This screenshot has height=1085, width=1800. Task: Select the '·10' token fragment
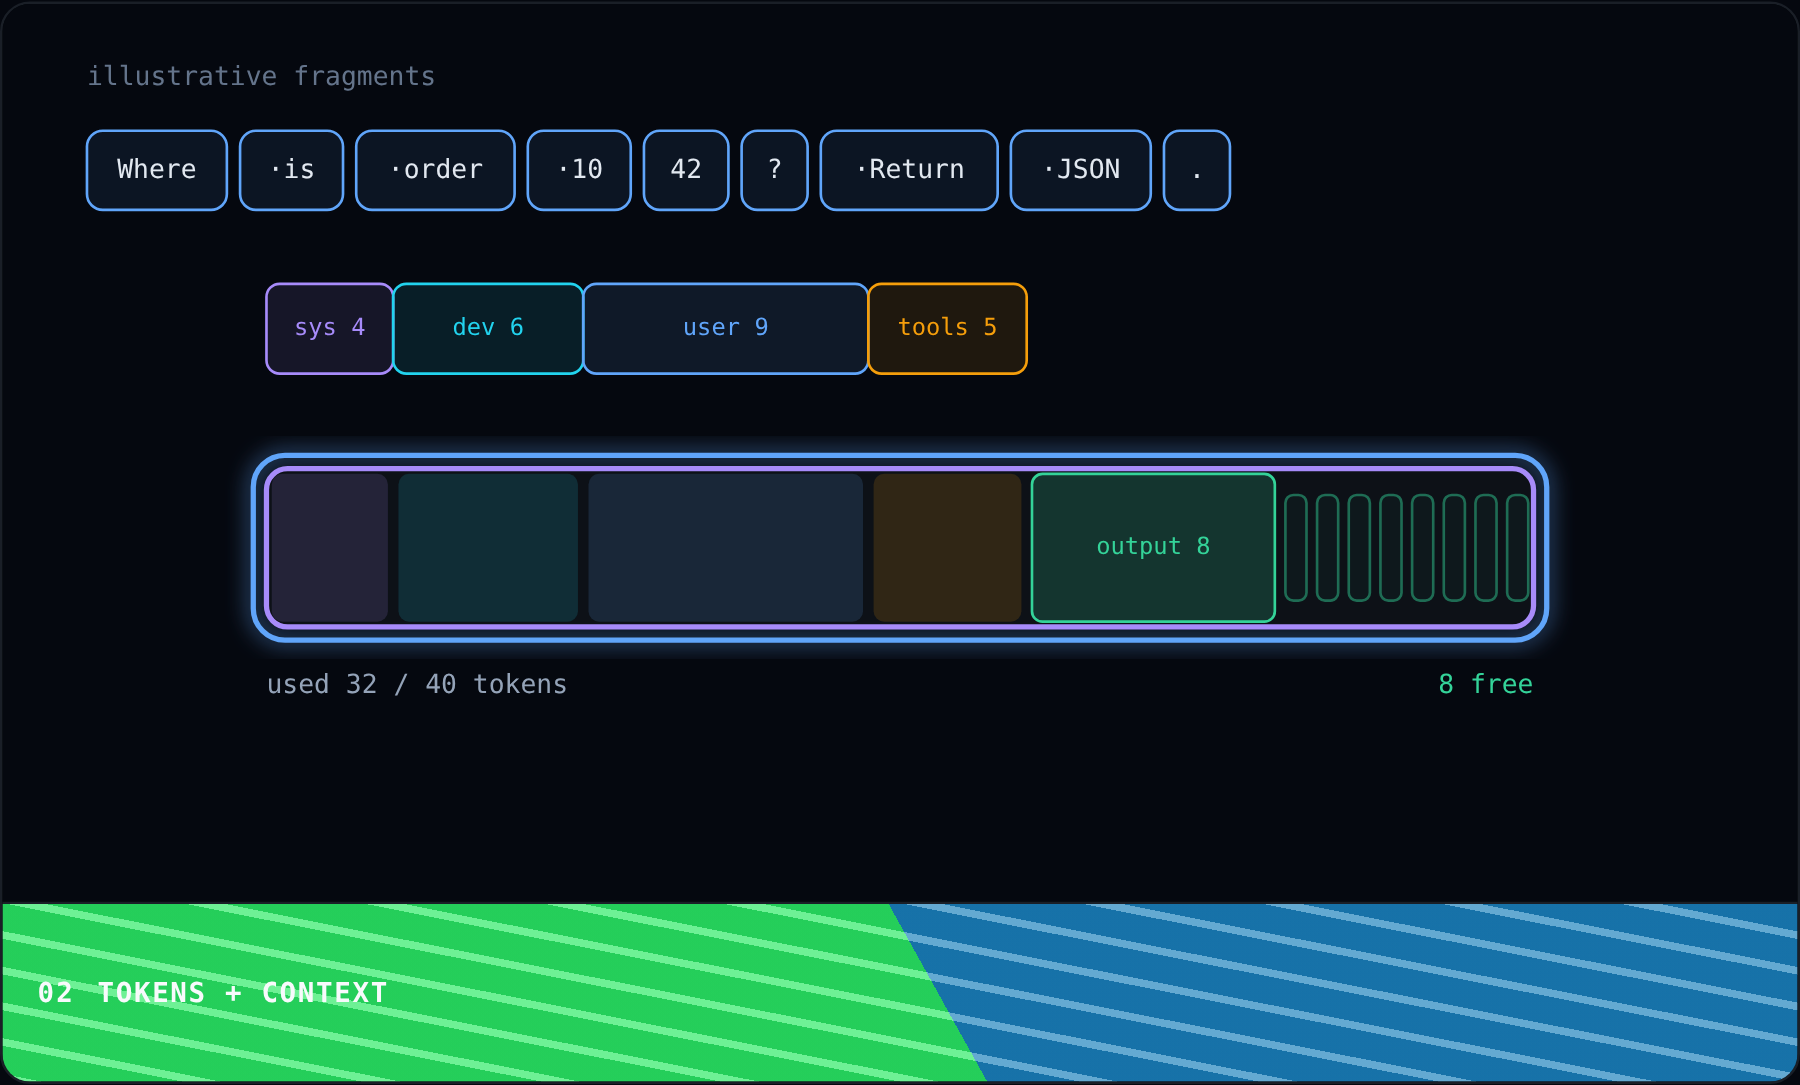point(579,170)
